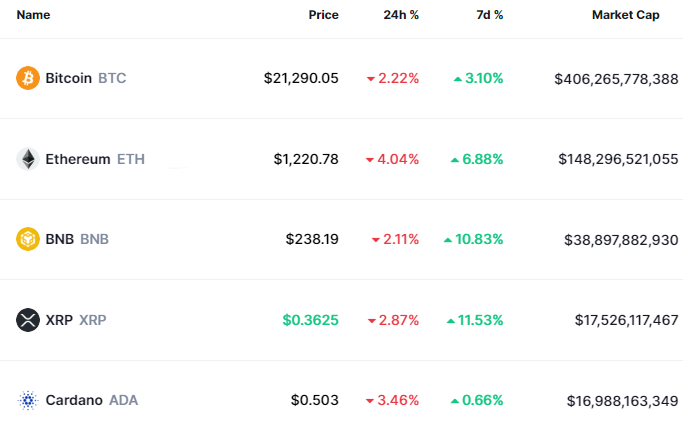
Task: Click the Bitcoin logo icon
Action: click(x=28, y=78)
